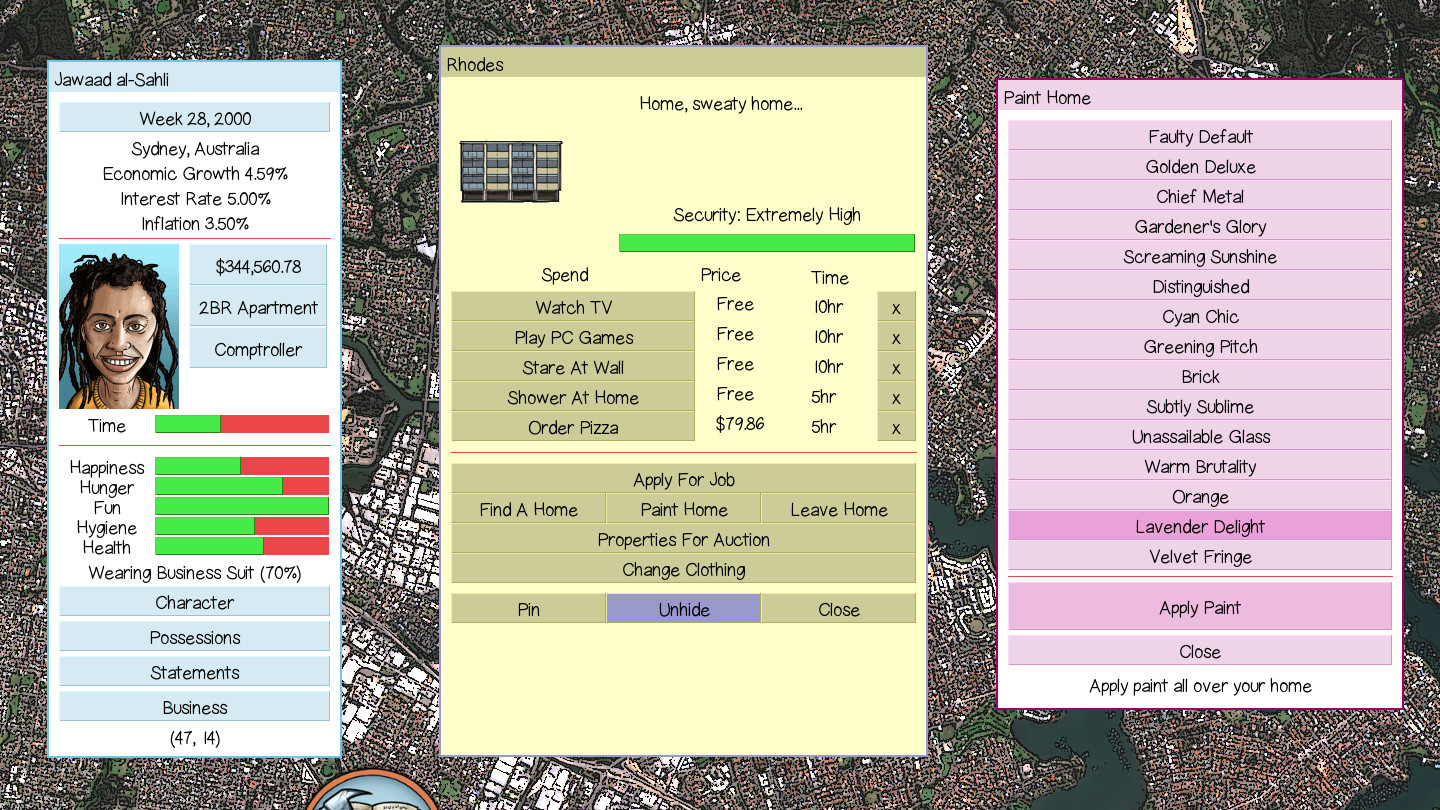Pin the Rhodes home window
The width and height of the screenshot is (1440, 810).
click(528, 609)
